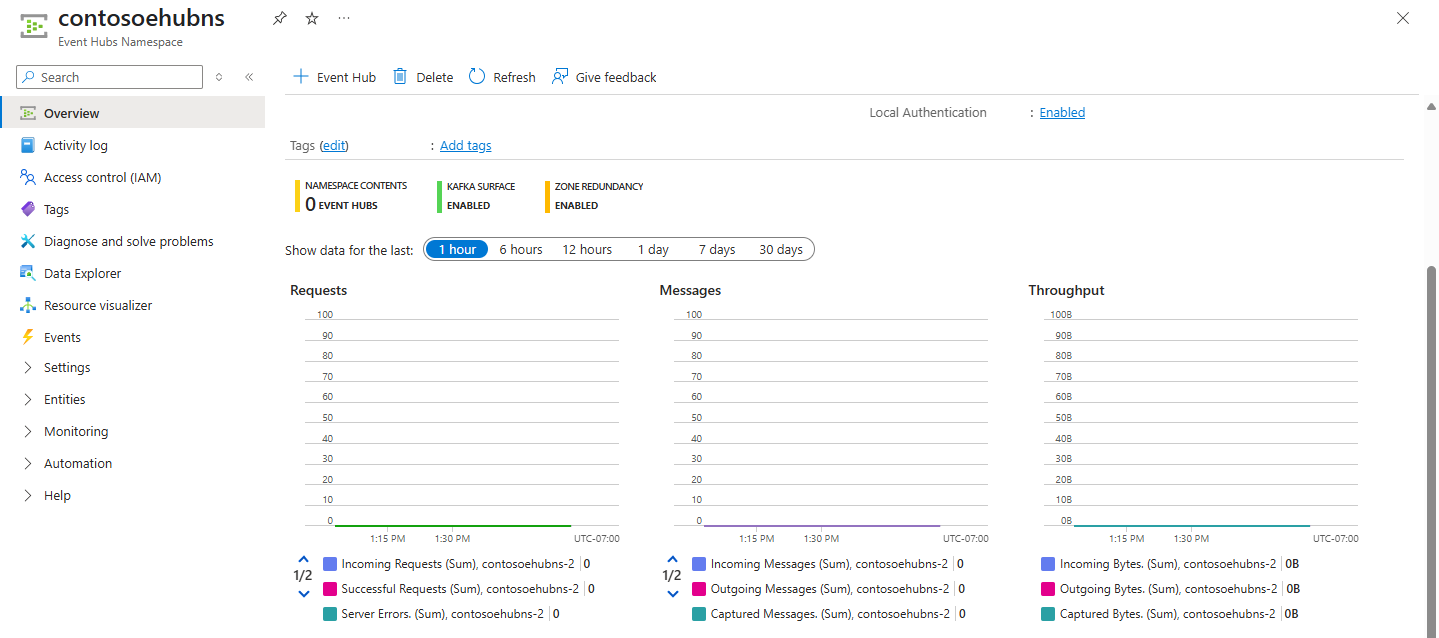1439x638 pixels.
Task: Expand the Settings section
Action: coord(67,367)
